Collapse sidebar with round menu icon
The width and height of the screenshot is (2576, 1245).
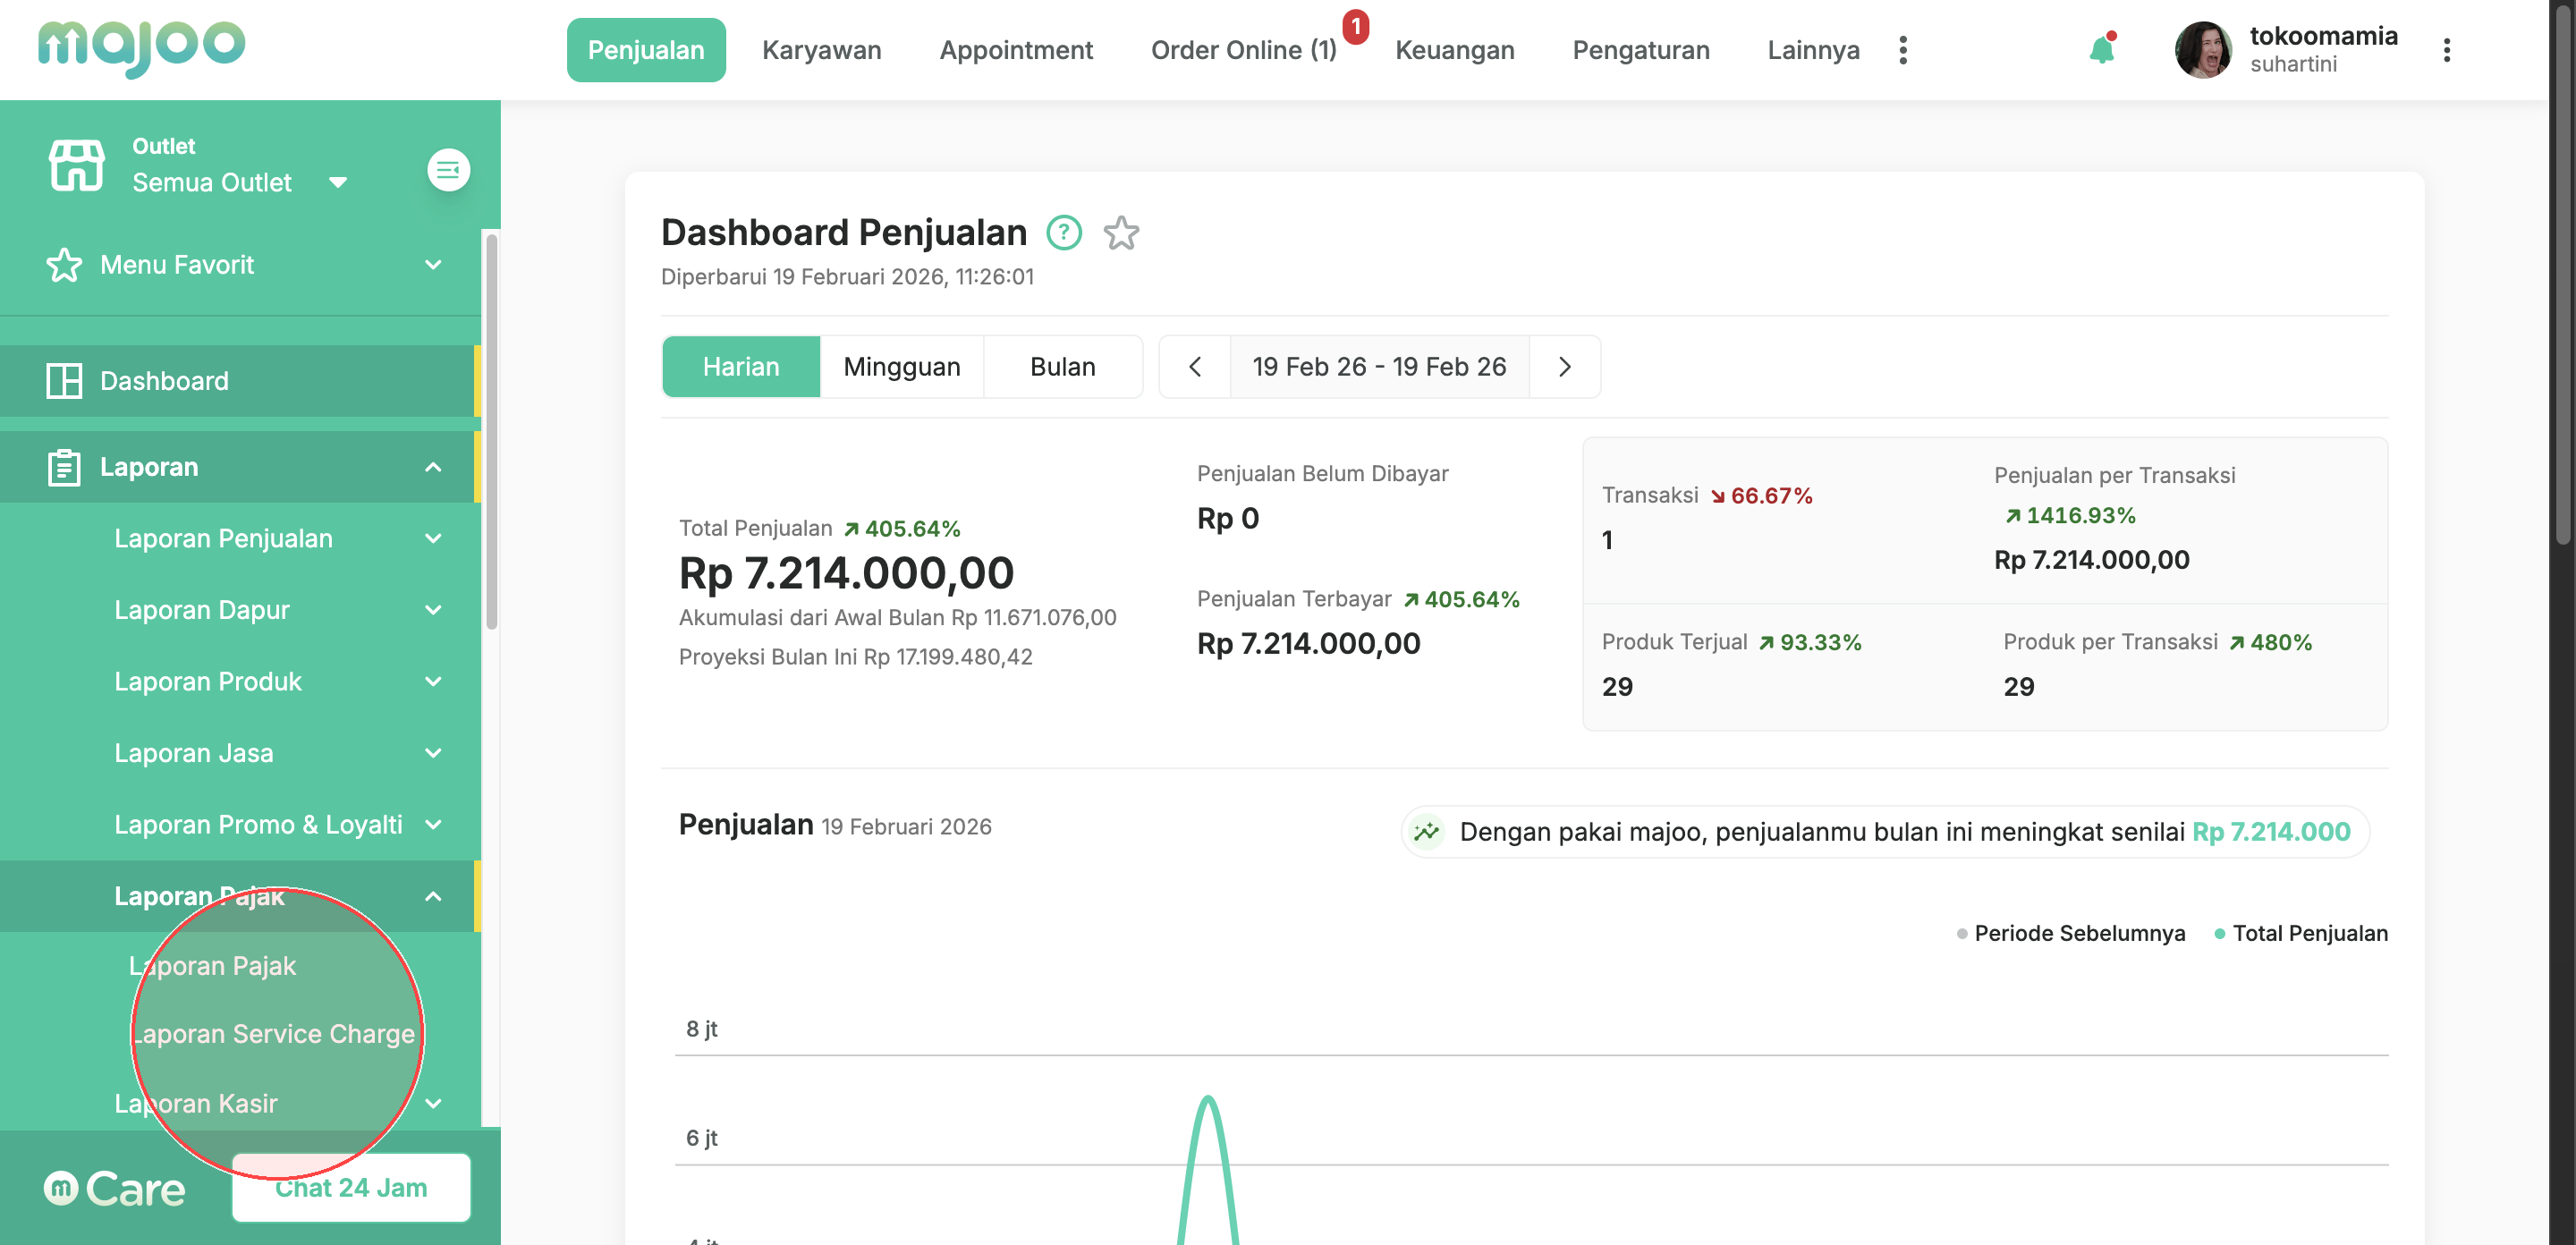click(x=448, y=170)
